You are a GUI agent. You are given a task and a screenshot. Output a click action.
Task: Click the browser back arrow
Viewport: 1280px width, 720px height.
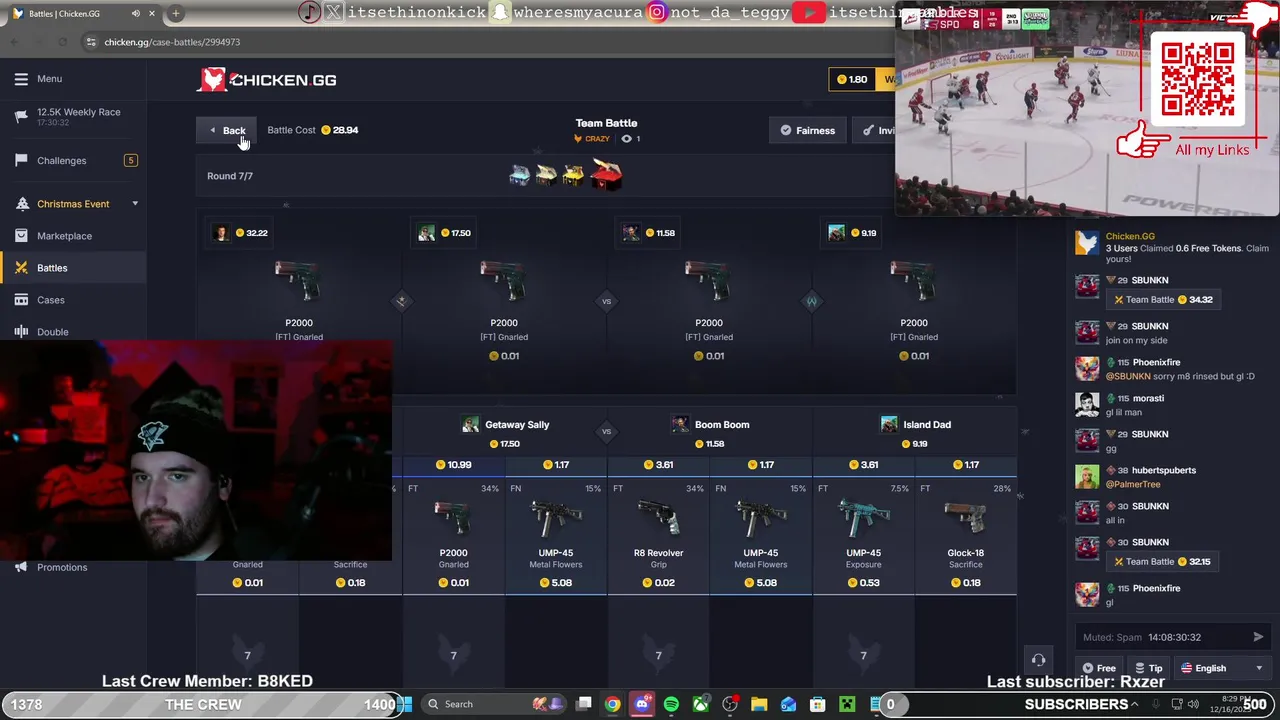[x=15, y=42]
